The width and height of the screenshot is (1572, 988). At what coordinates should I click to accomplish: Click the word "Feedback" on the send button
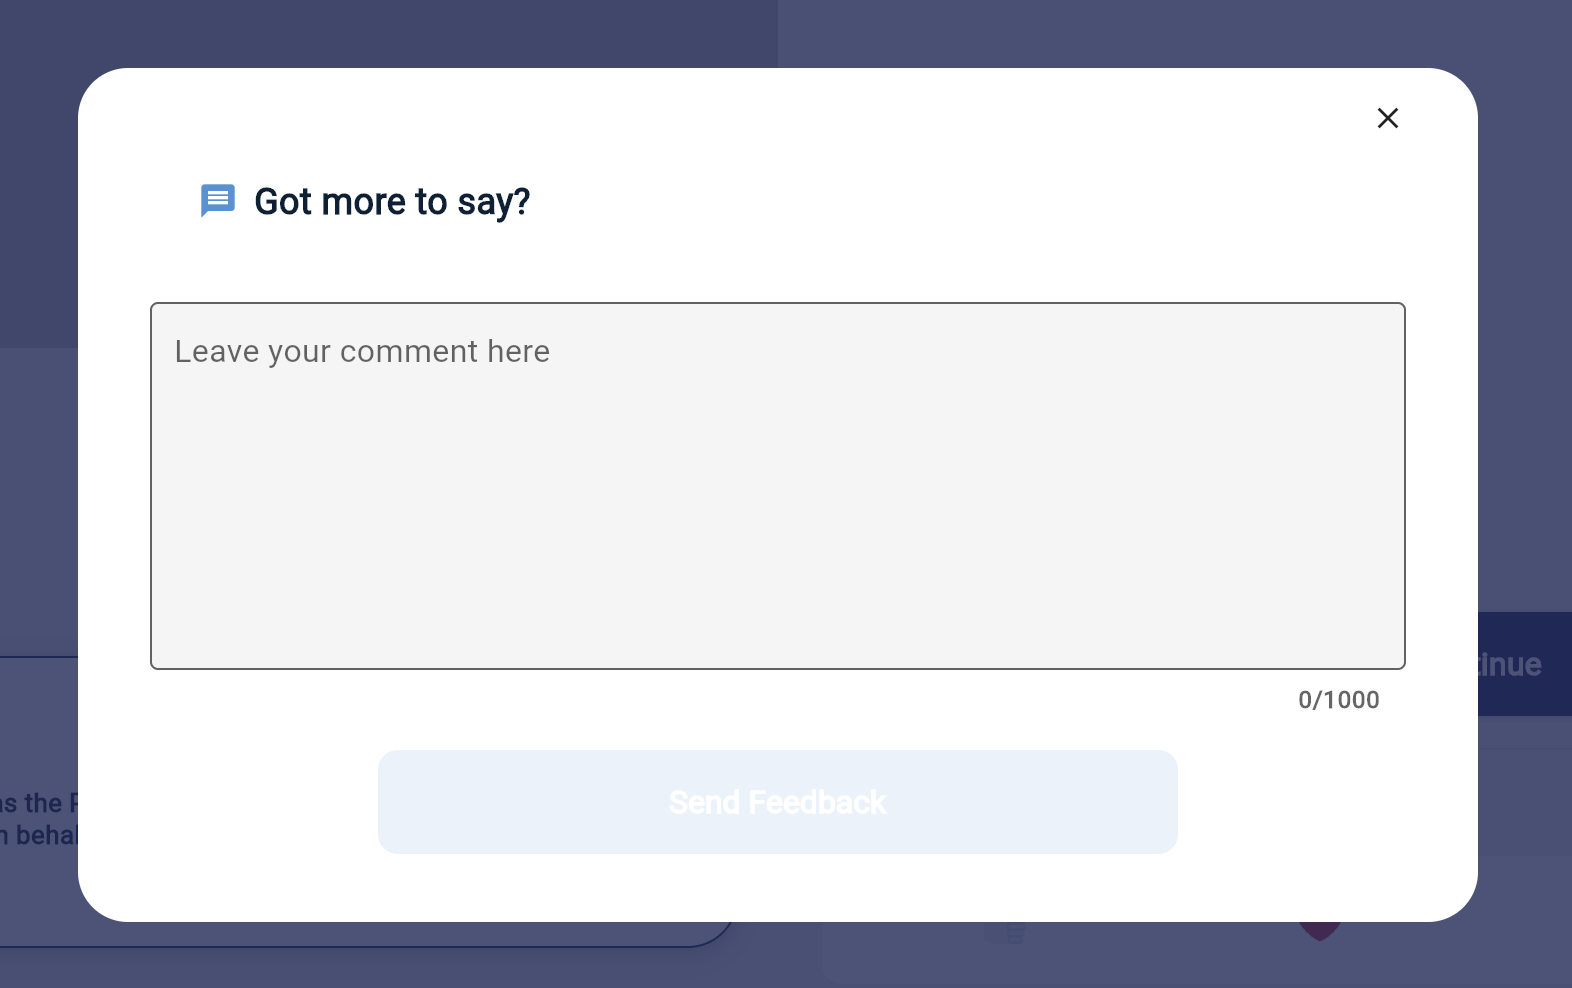817,802
